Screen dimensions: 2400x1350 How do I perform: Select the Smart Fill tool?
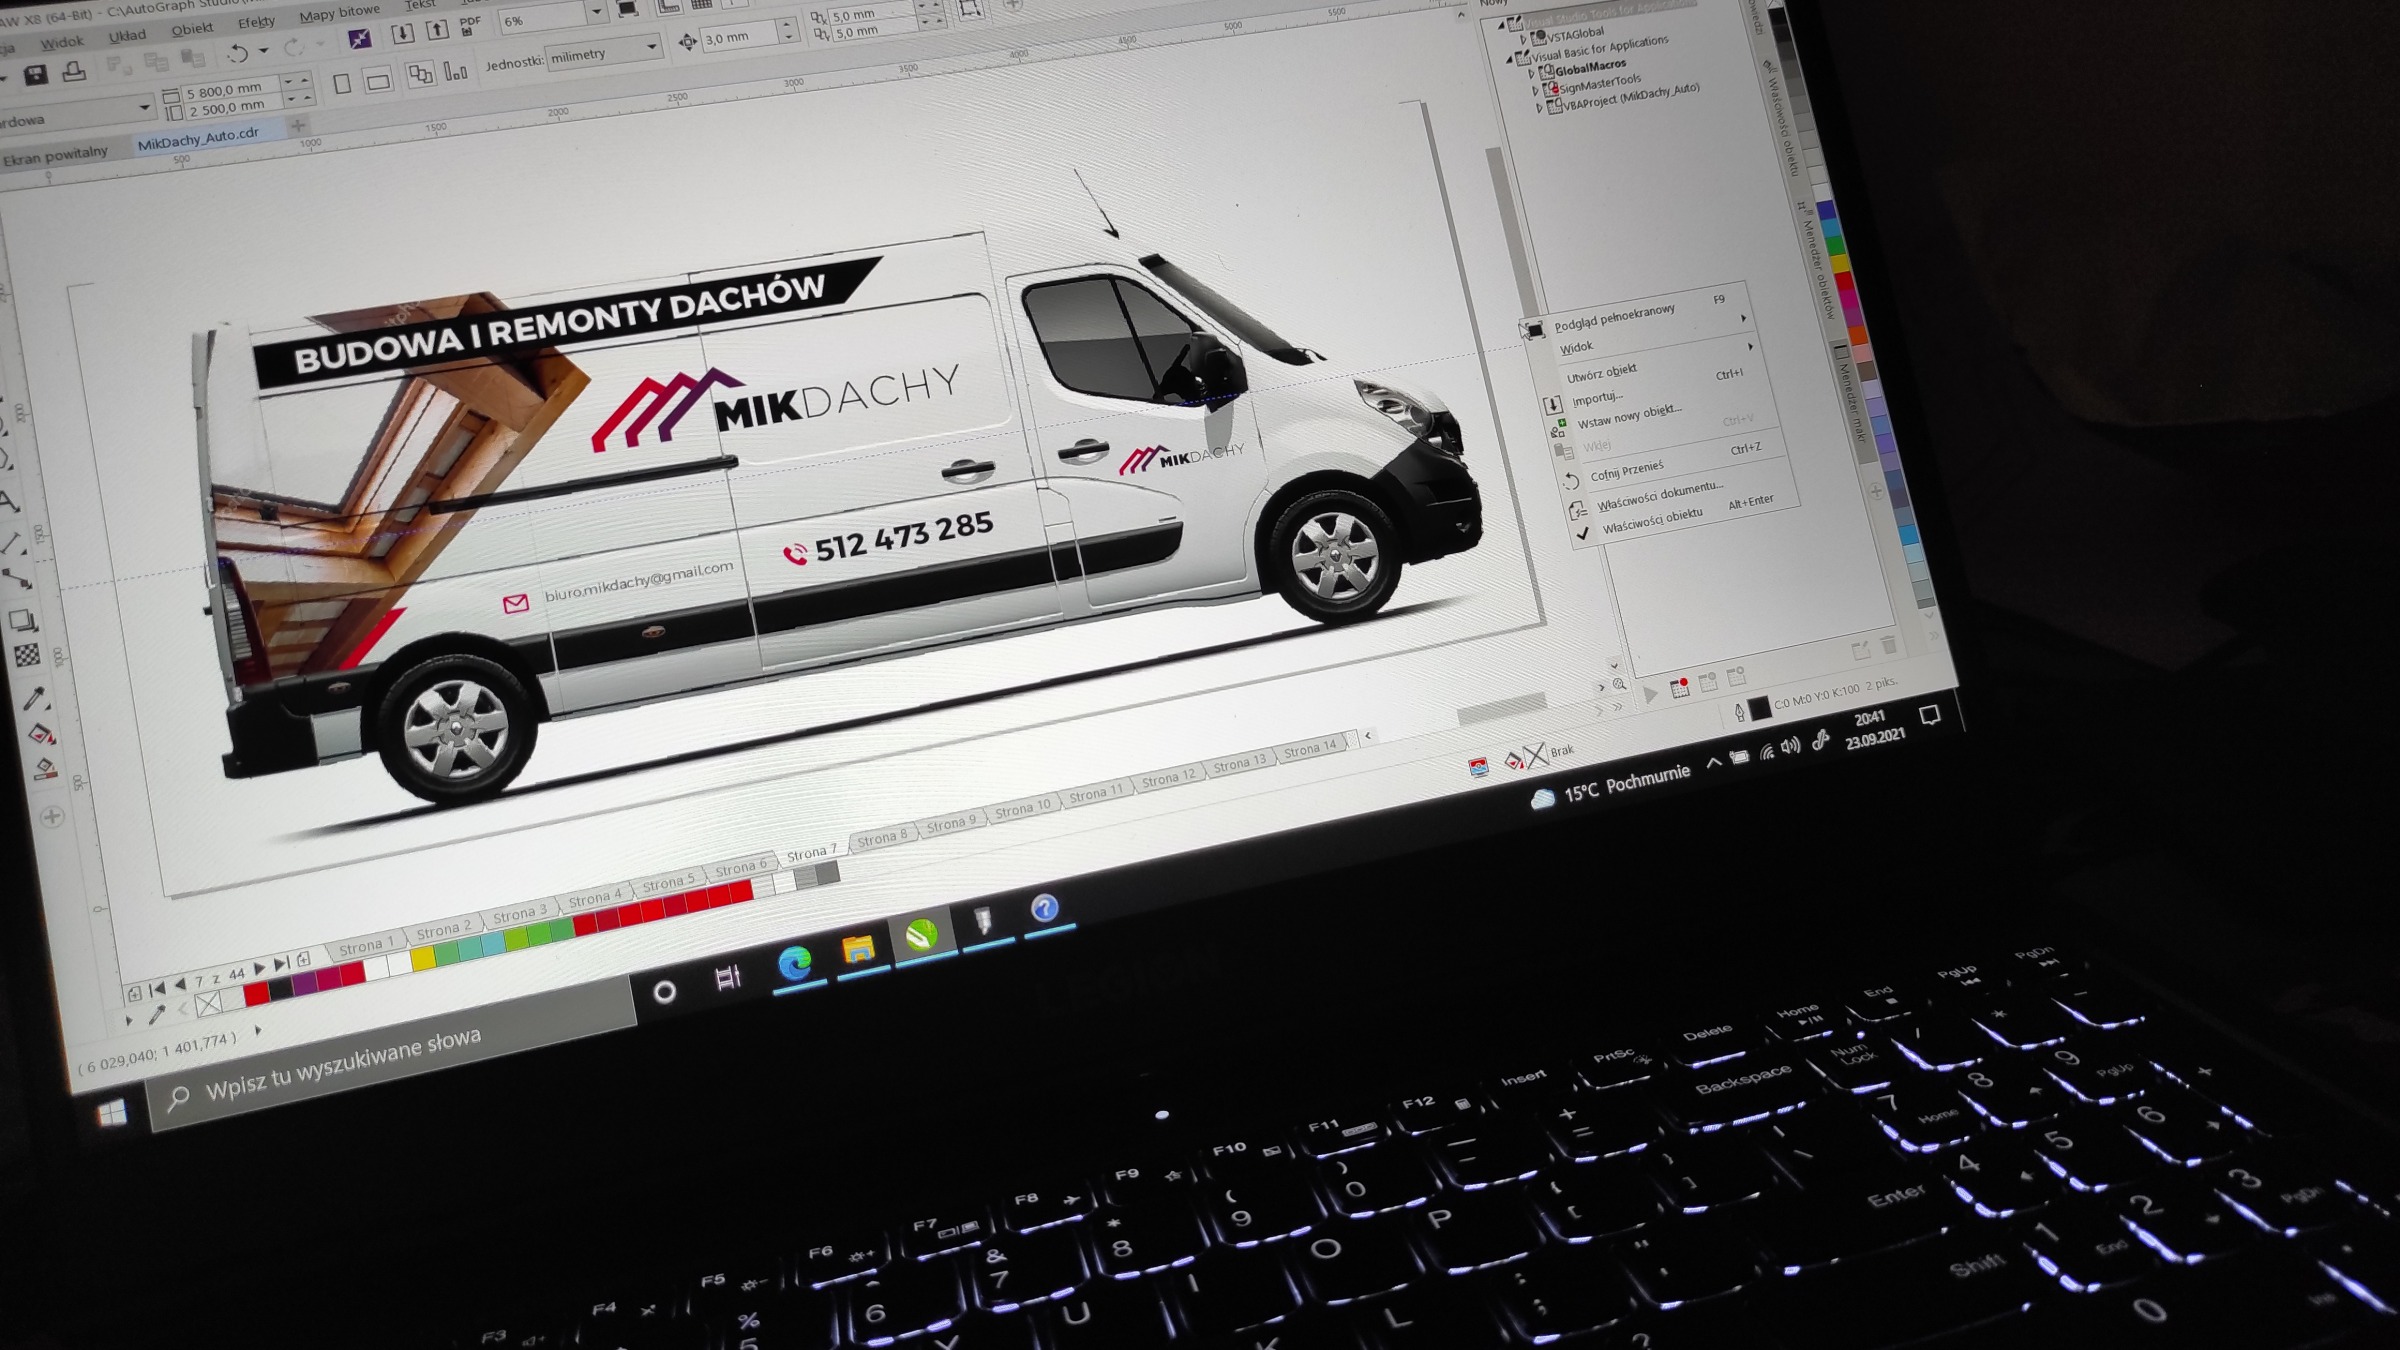[x=46, y=770]
